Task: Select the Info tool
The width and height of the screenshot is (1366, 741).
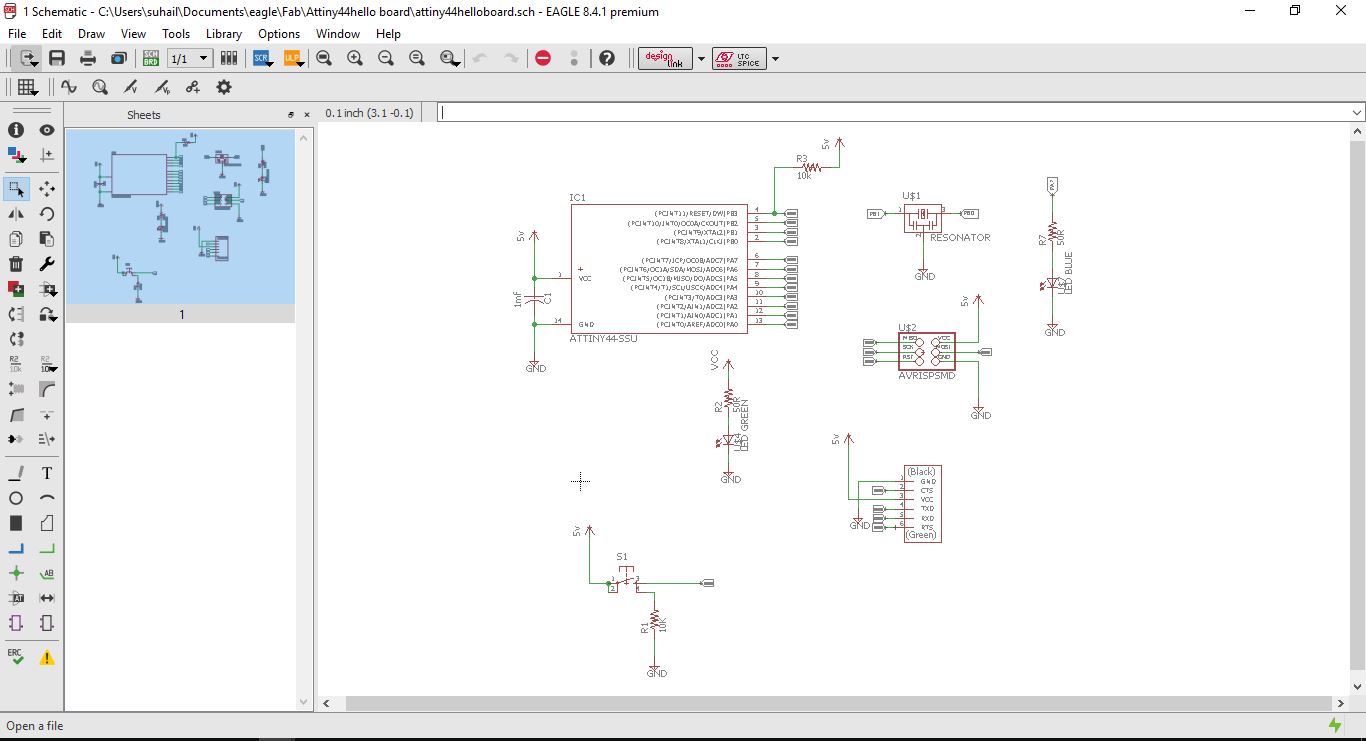Action: tap(16, 130)
